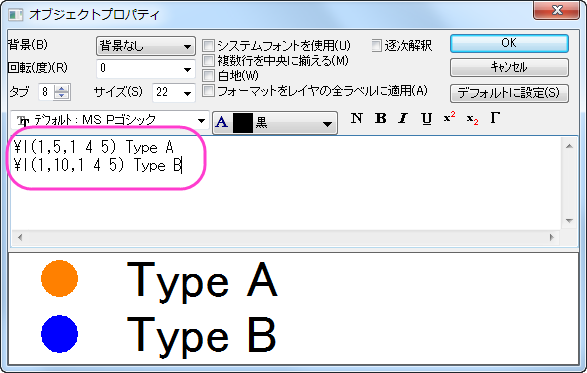Click the 'Type B' preview text
The image size is (587, 373).
click(x=201, y=337)
